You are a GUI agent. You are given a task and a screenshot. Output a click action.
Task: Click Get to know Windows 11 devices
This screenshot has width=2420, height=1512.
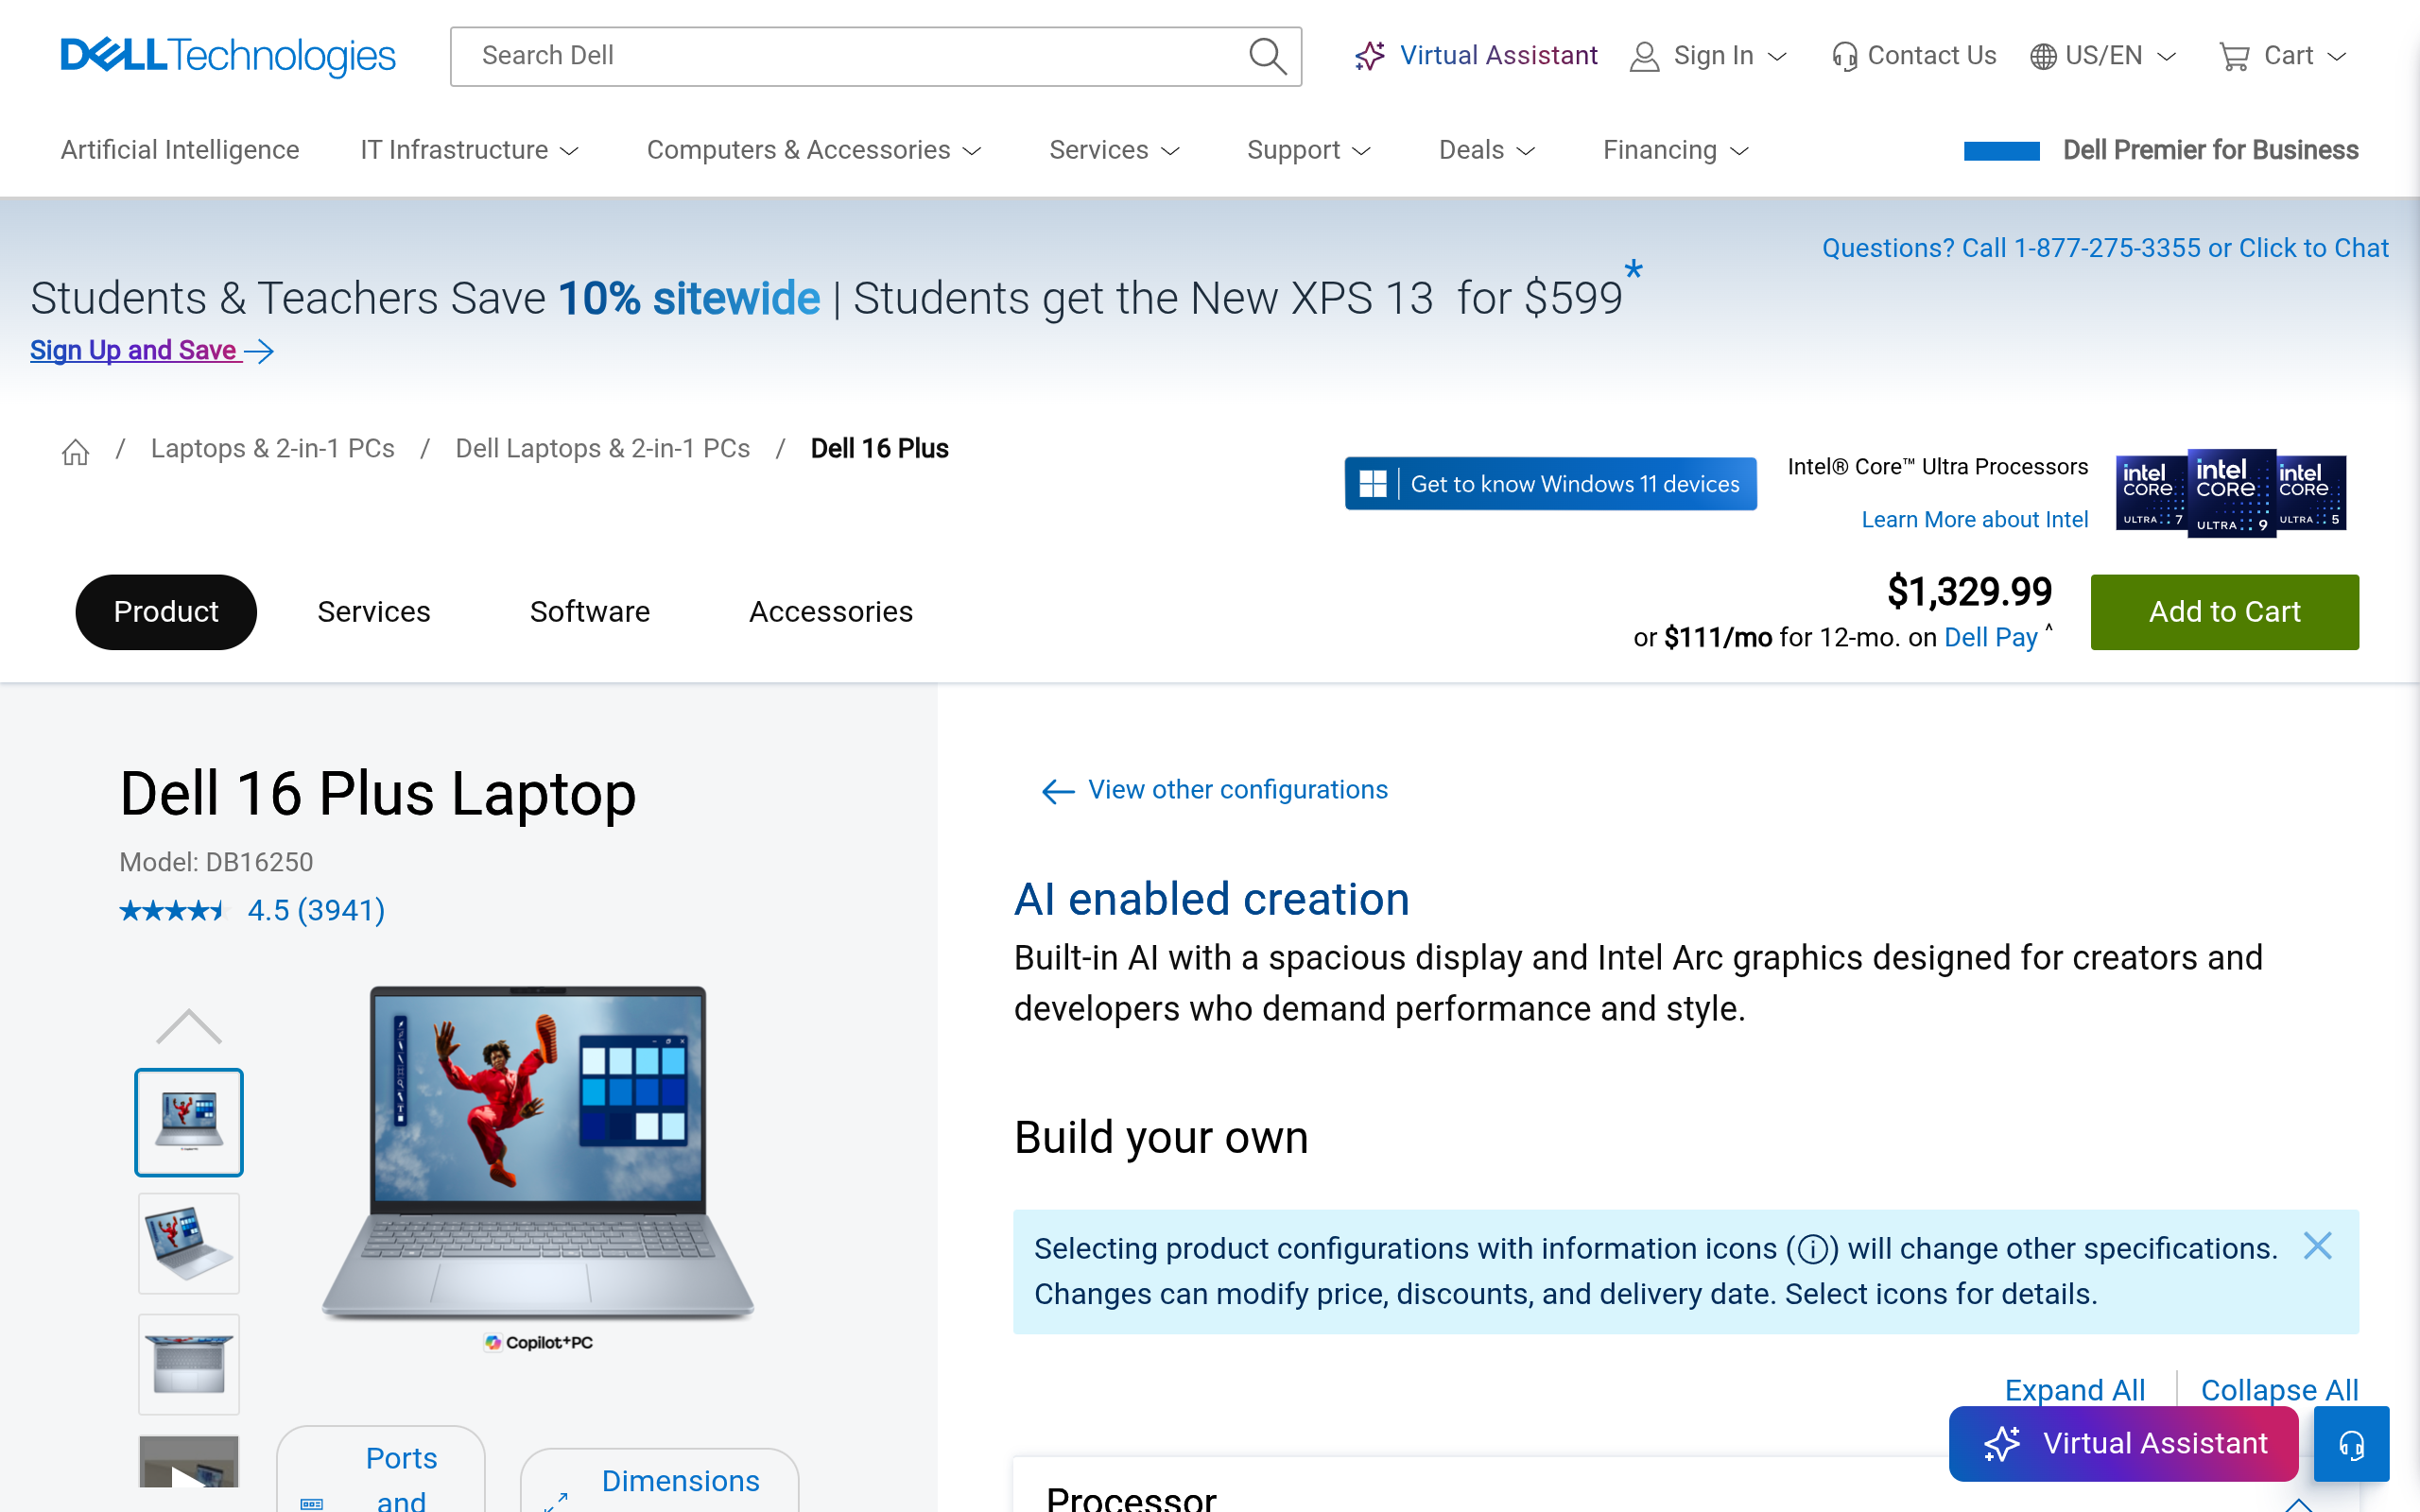click(1550, 484)
